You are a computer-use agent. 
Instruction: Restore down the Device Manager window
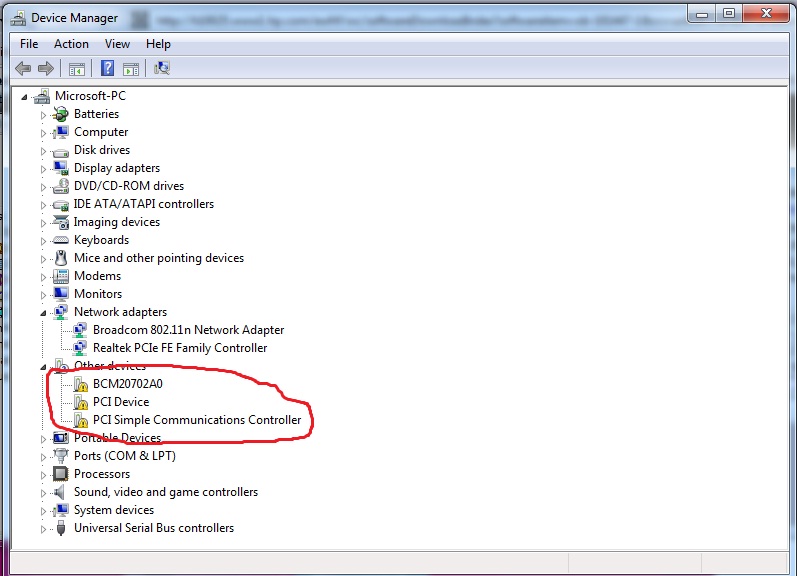(729, 14)
